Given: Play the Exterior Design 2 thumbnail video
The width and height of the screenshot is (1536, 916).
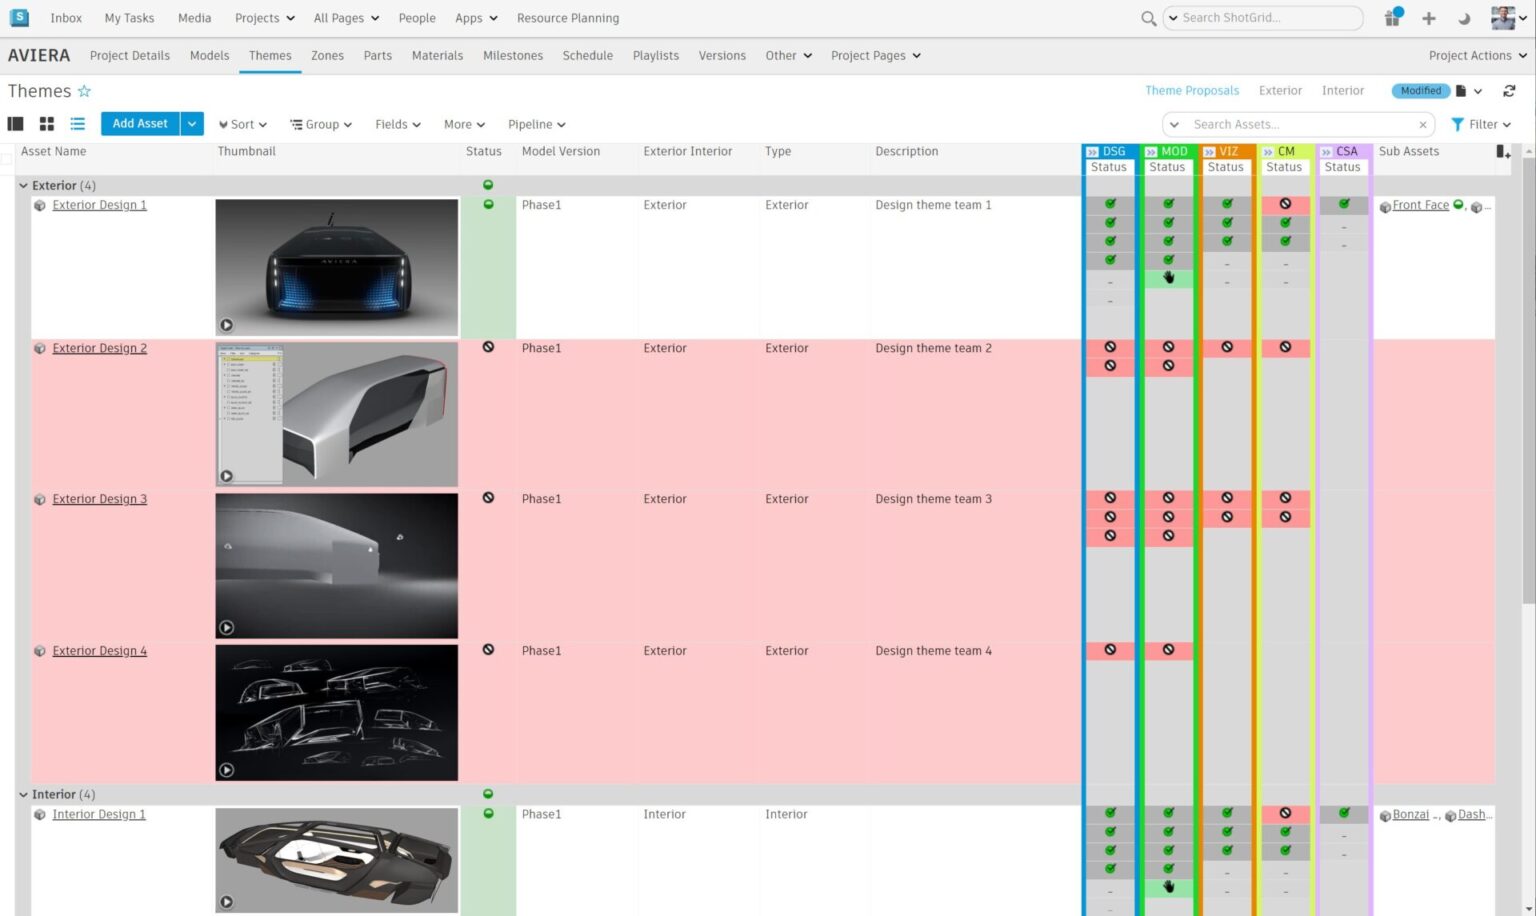Looking at the screenshot, I should (x=227, y=476).
